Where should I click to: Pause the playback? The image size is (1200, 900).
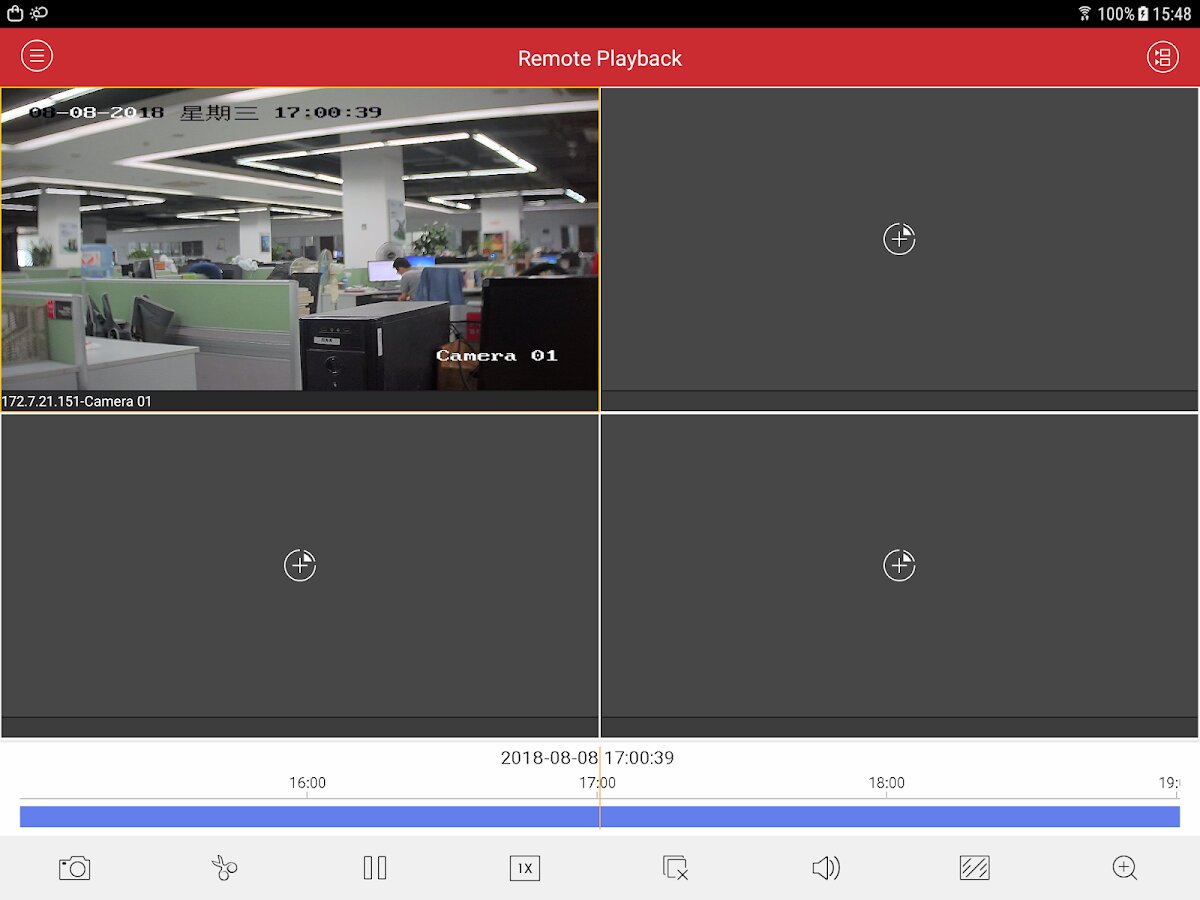tap(375, 868)
